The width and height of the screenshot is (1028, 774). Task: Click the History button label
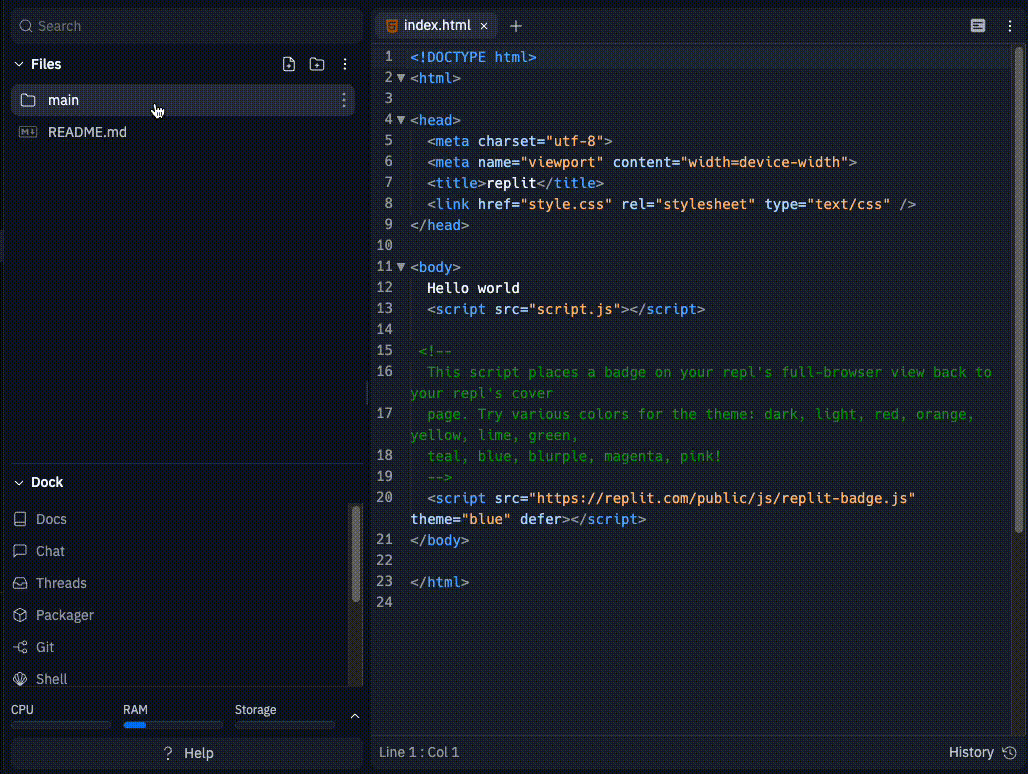[971, 752]
